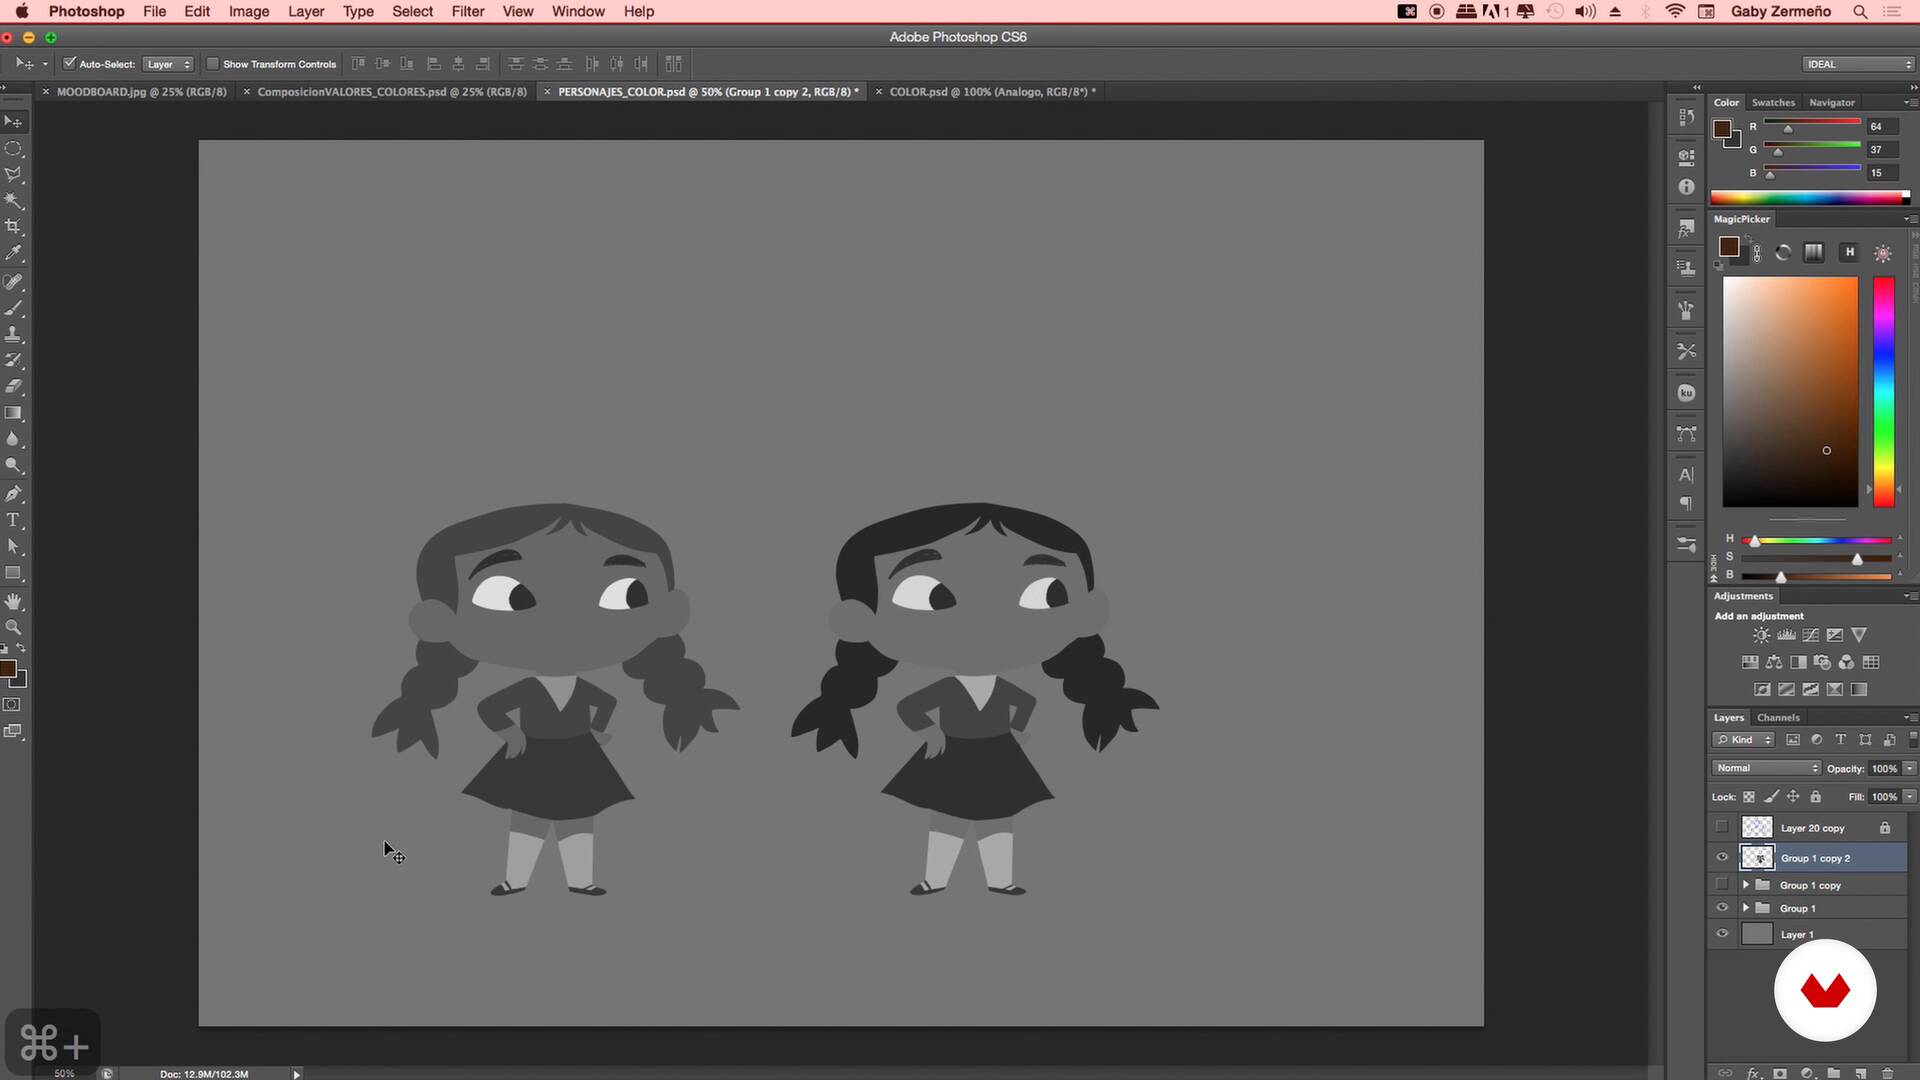Open the Apple menu
This screenshot has height=1080, width=1920.
(x=22, y=11)
